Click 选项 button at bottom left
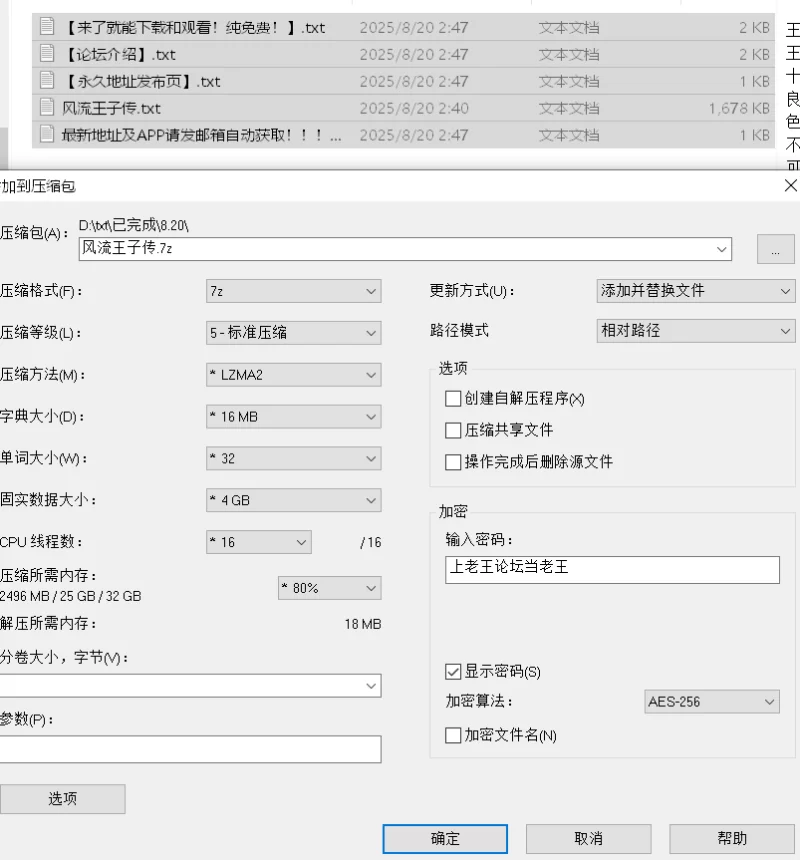This screenshot has height=860, width=800. tap(63, 799)
